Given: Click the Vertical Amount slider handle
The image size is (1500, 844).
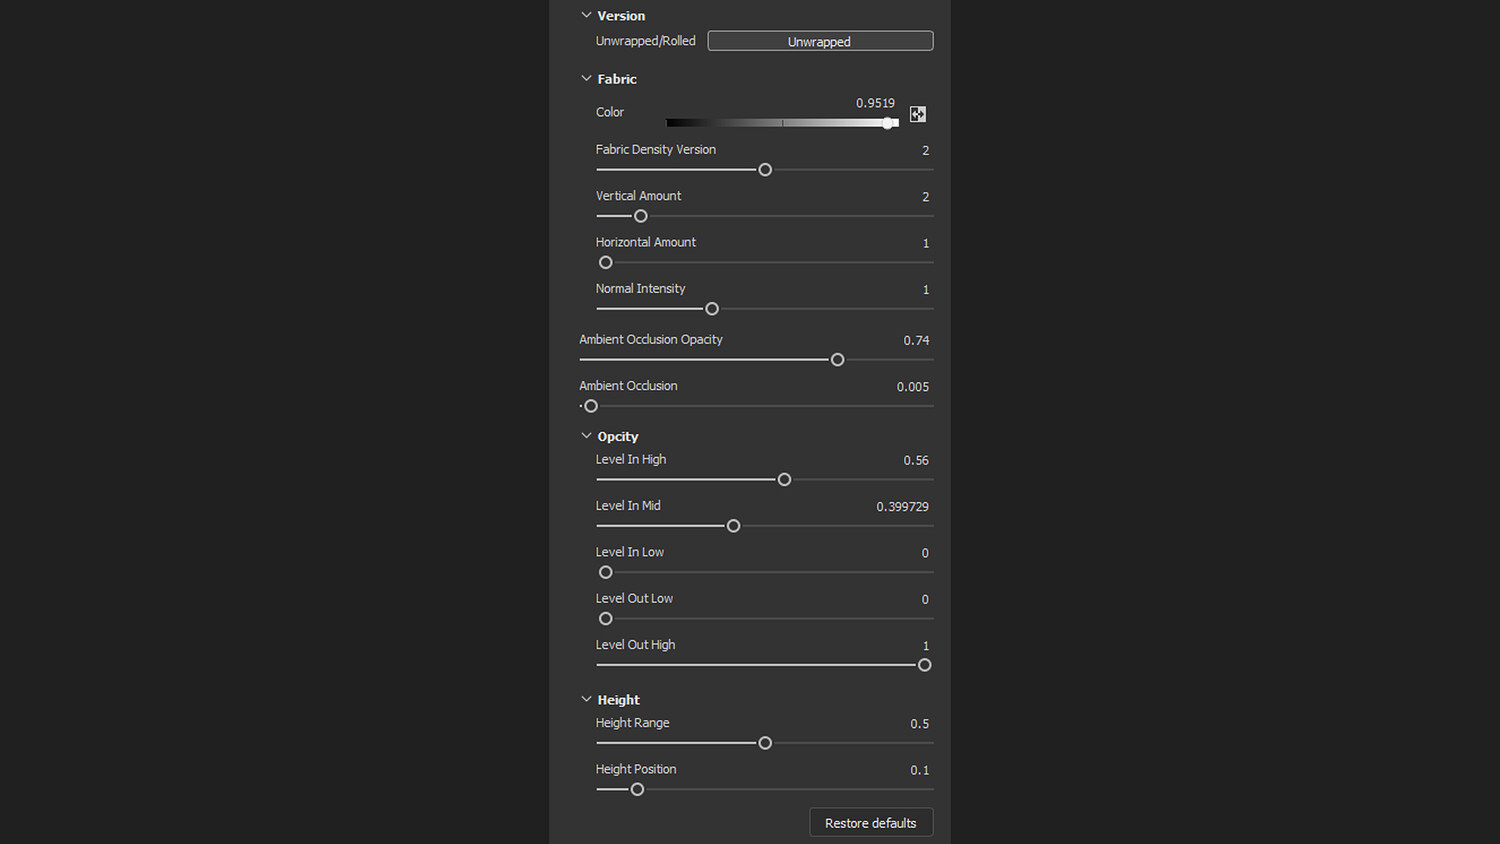Looking at the screenshot, I should point(641,216).
